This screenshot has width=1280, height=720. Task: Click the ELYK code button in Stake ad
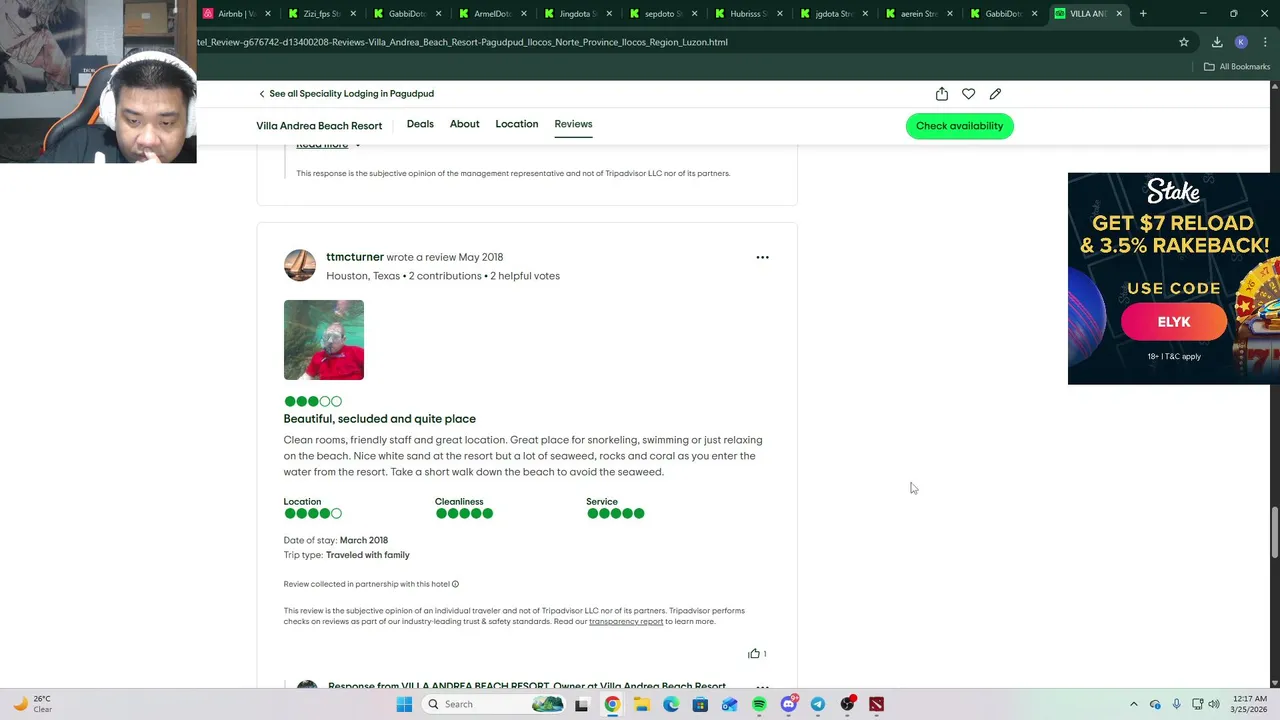[x=1174, y=322]
